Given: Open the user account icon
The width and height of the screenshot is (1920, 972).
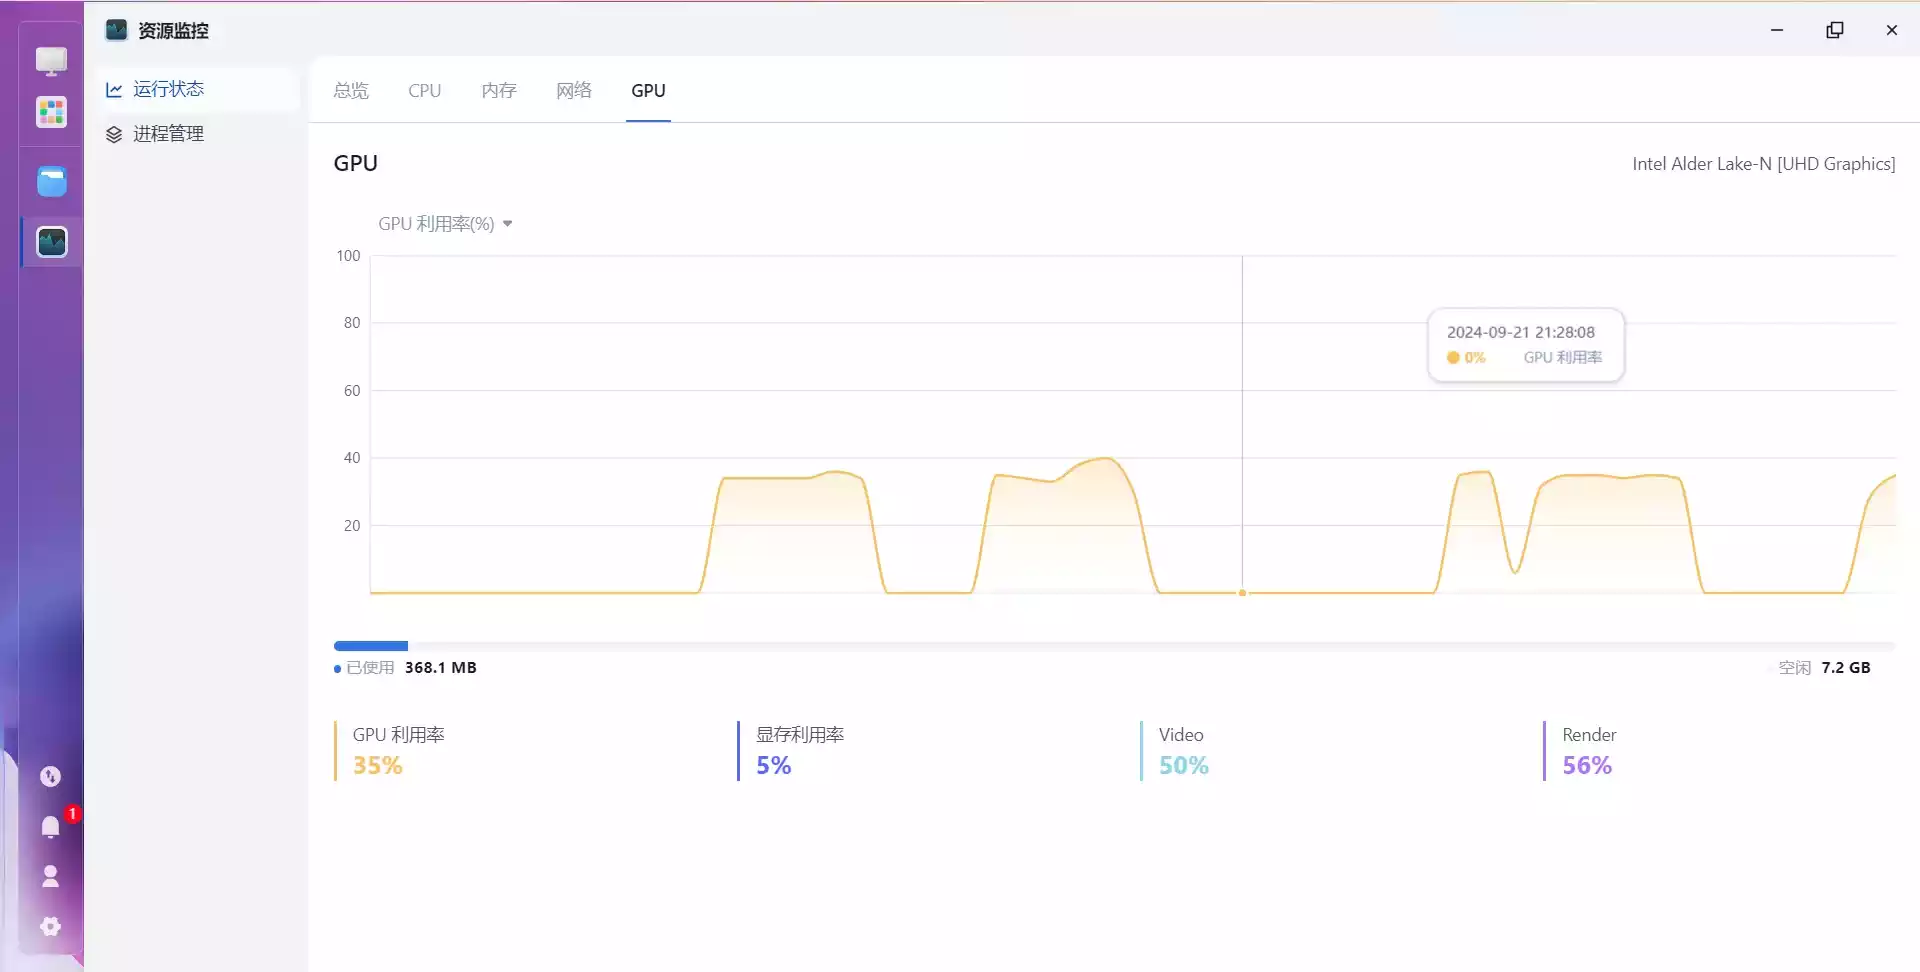Looking at the screenshot, I should (x=50, y=877).
